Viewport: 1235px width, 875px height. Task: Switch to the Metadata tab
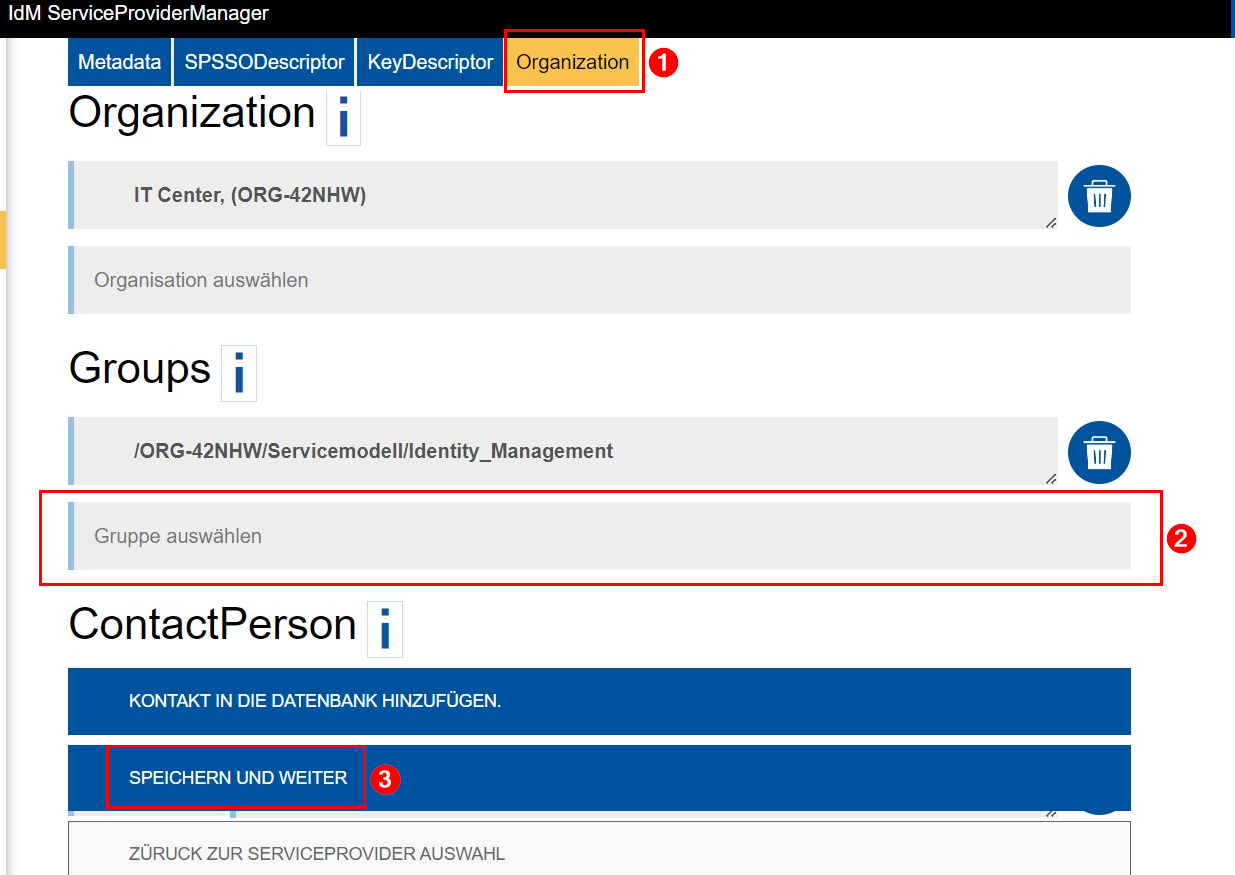point(119,61)
